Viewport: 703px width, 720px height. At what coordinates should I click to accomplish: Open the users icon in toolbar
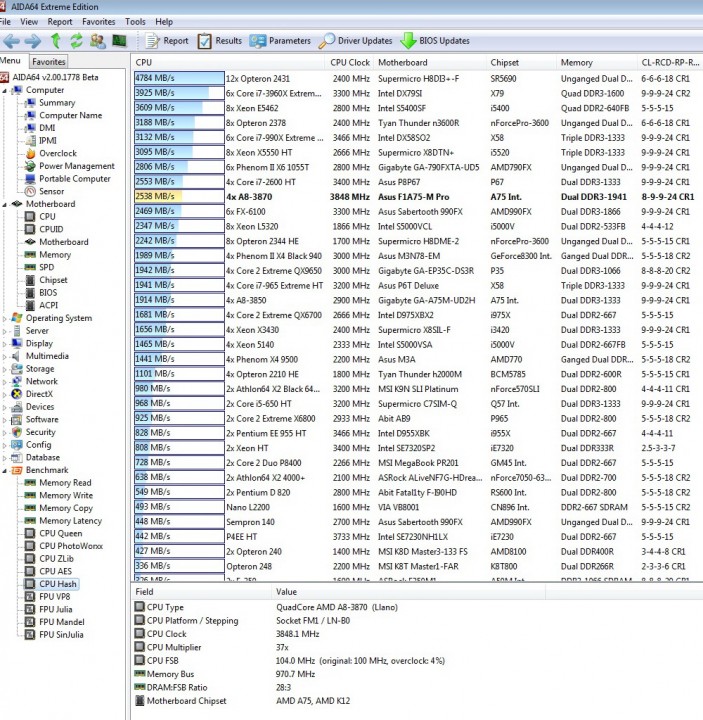point(97,41)
